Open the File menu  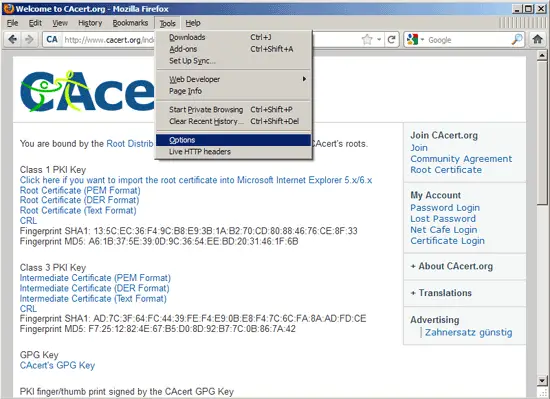pyautogui.click(x=13, y=23)
